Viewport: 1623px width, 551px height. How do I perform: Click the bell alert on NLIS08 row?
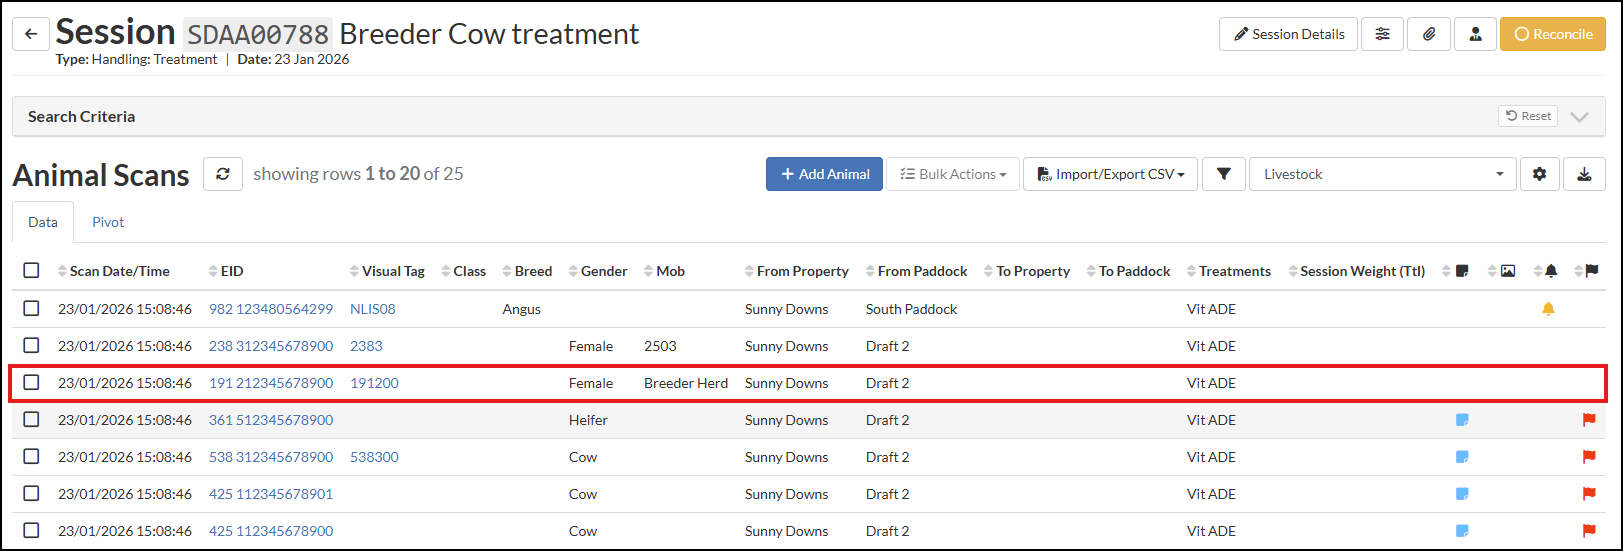point(1548,309)
